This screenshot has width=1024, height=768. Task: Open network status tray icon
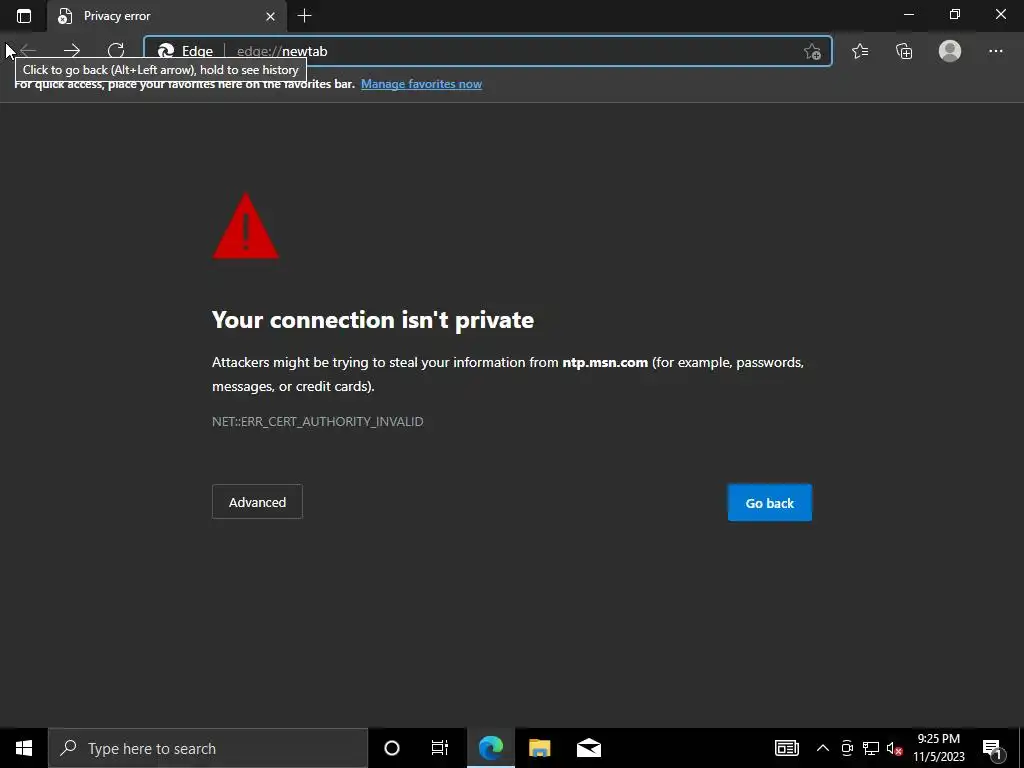tap(871, 748)
